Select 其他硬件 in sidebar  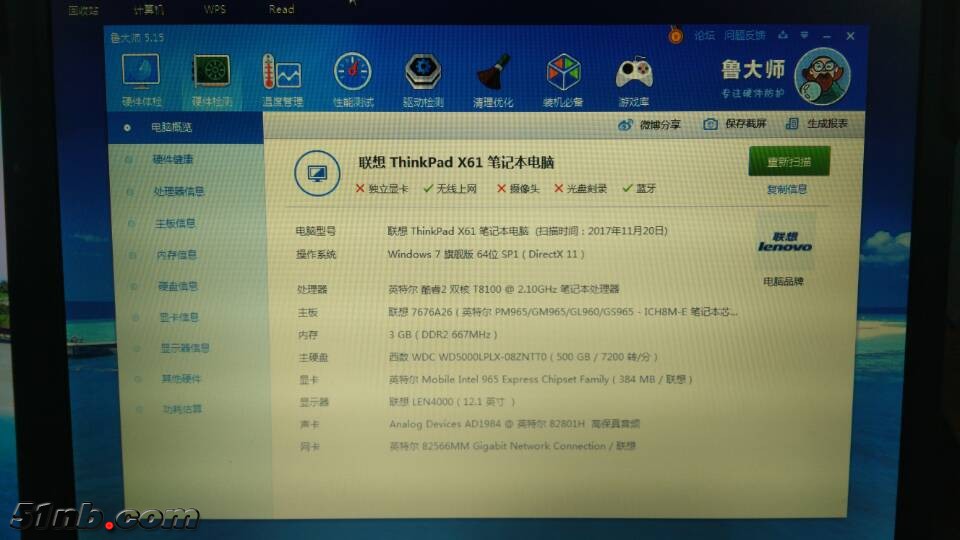(x=181, y=378)
